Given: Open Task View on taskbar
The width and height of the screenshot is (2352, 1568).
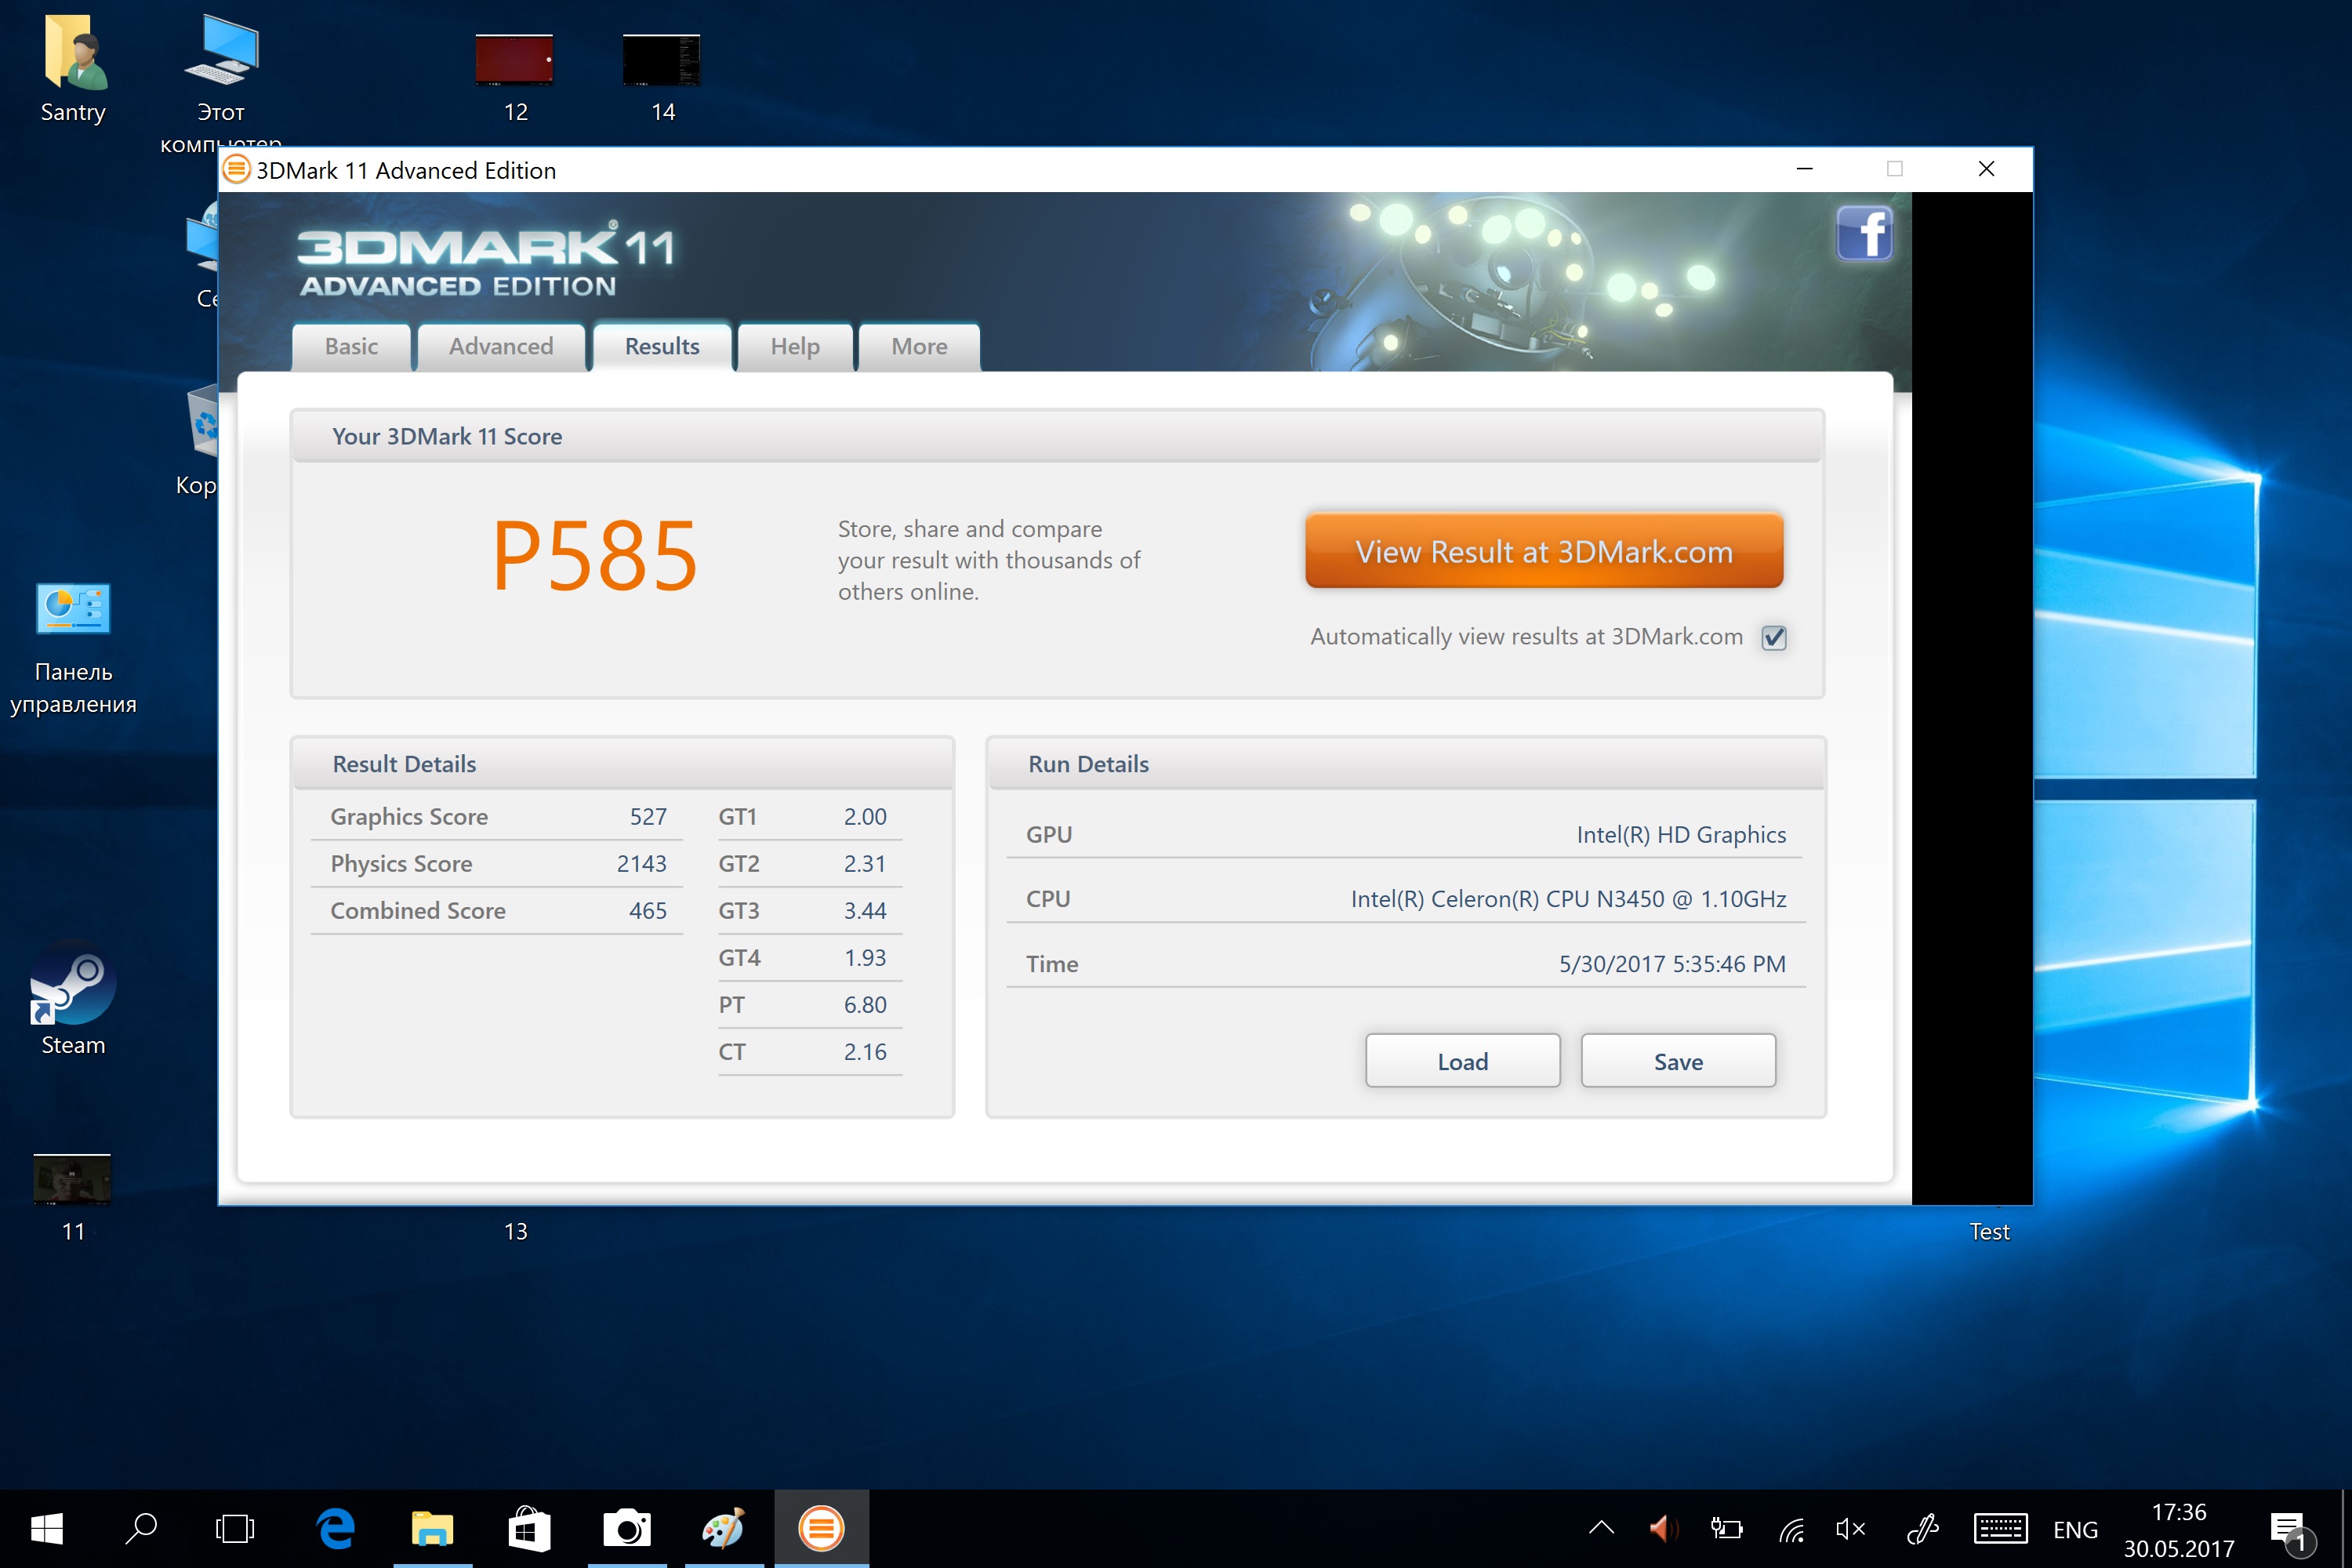Looking at the screenshot, I should [x=235, y=1528].
